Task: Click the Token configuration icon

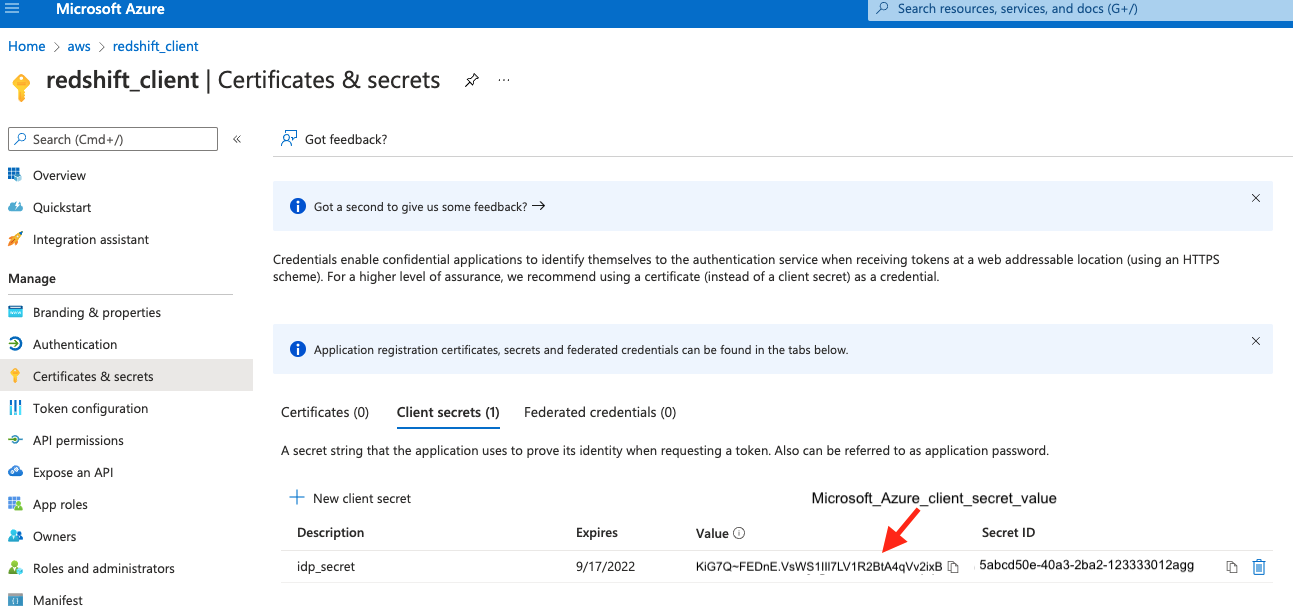Action: 15,408
